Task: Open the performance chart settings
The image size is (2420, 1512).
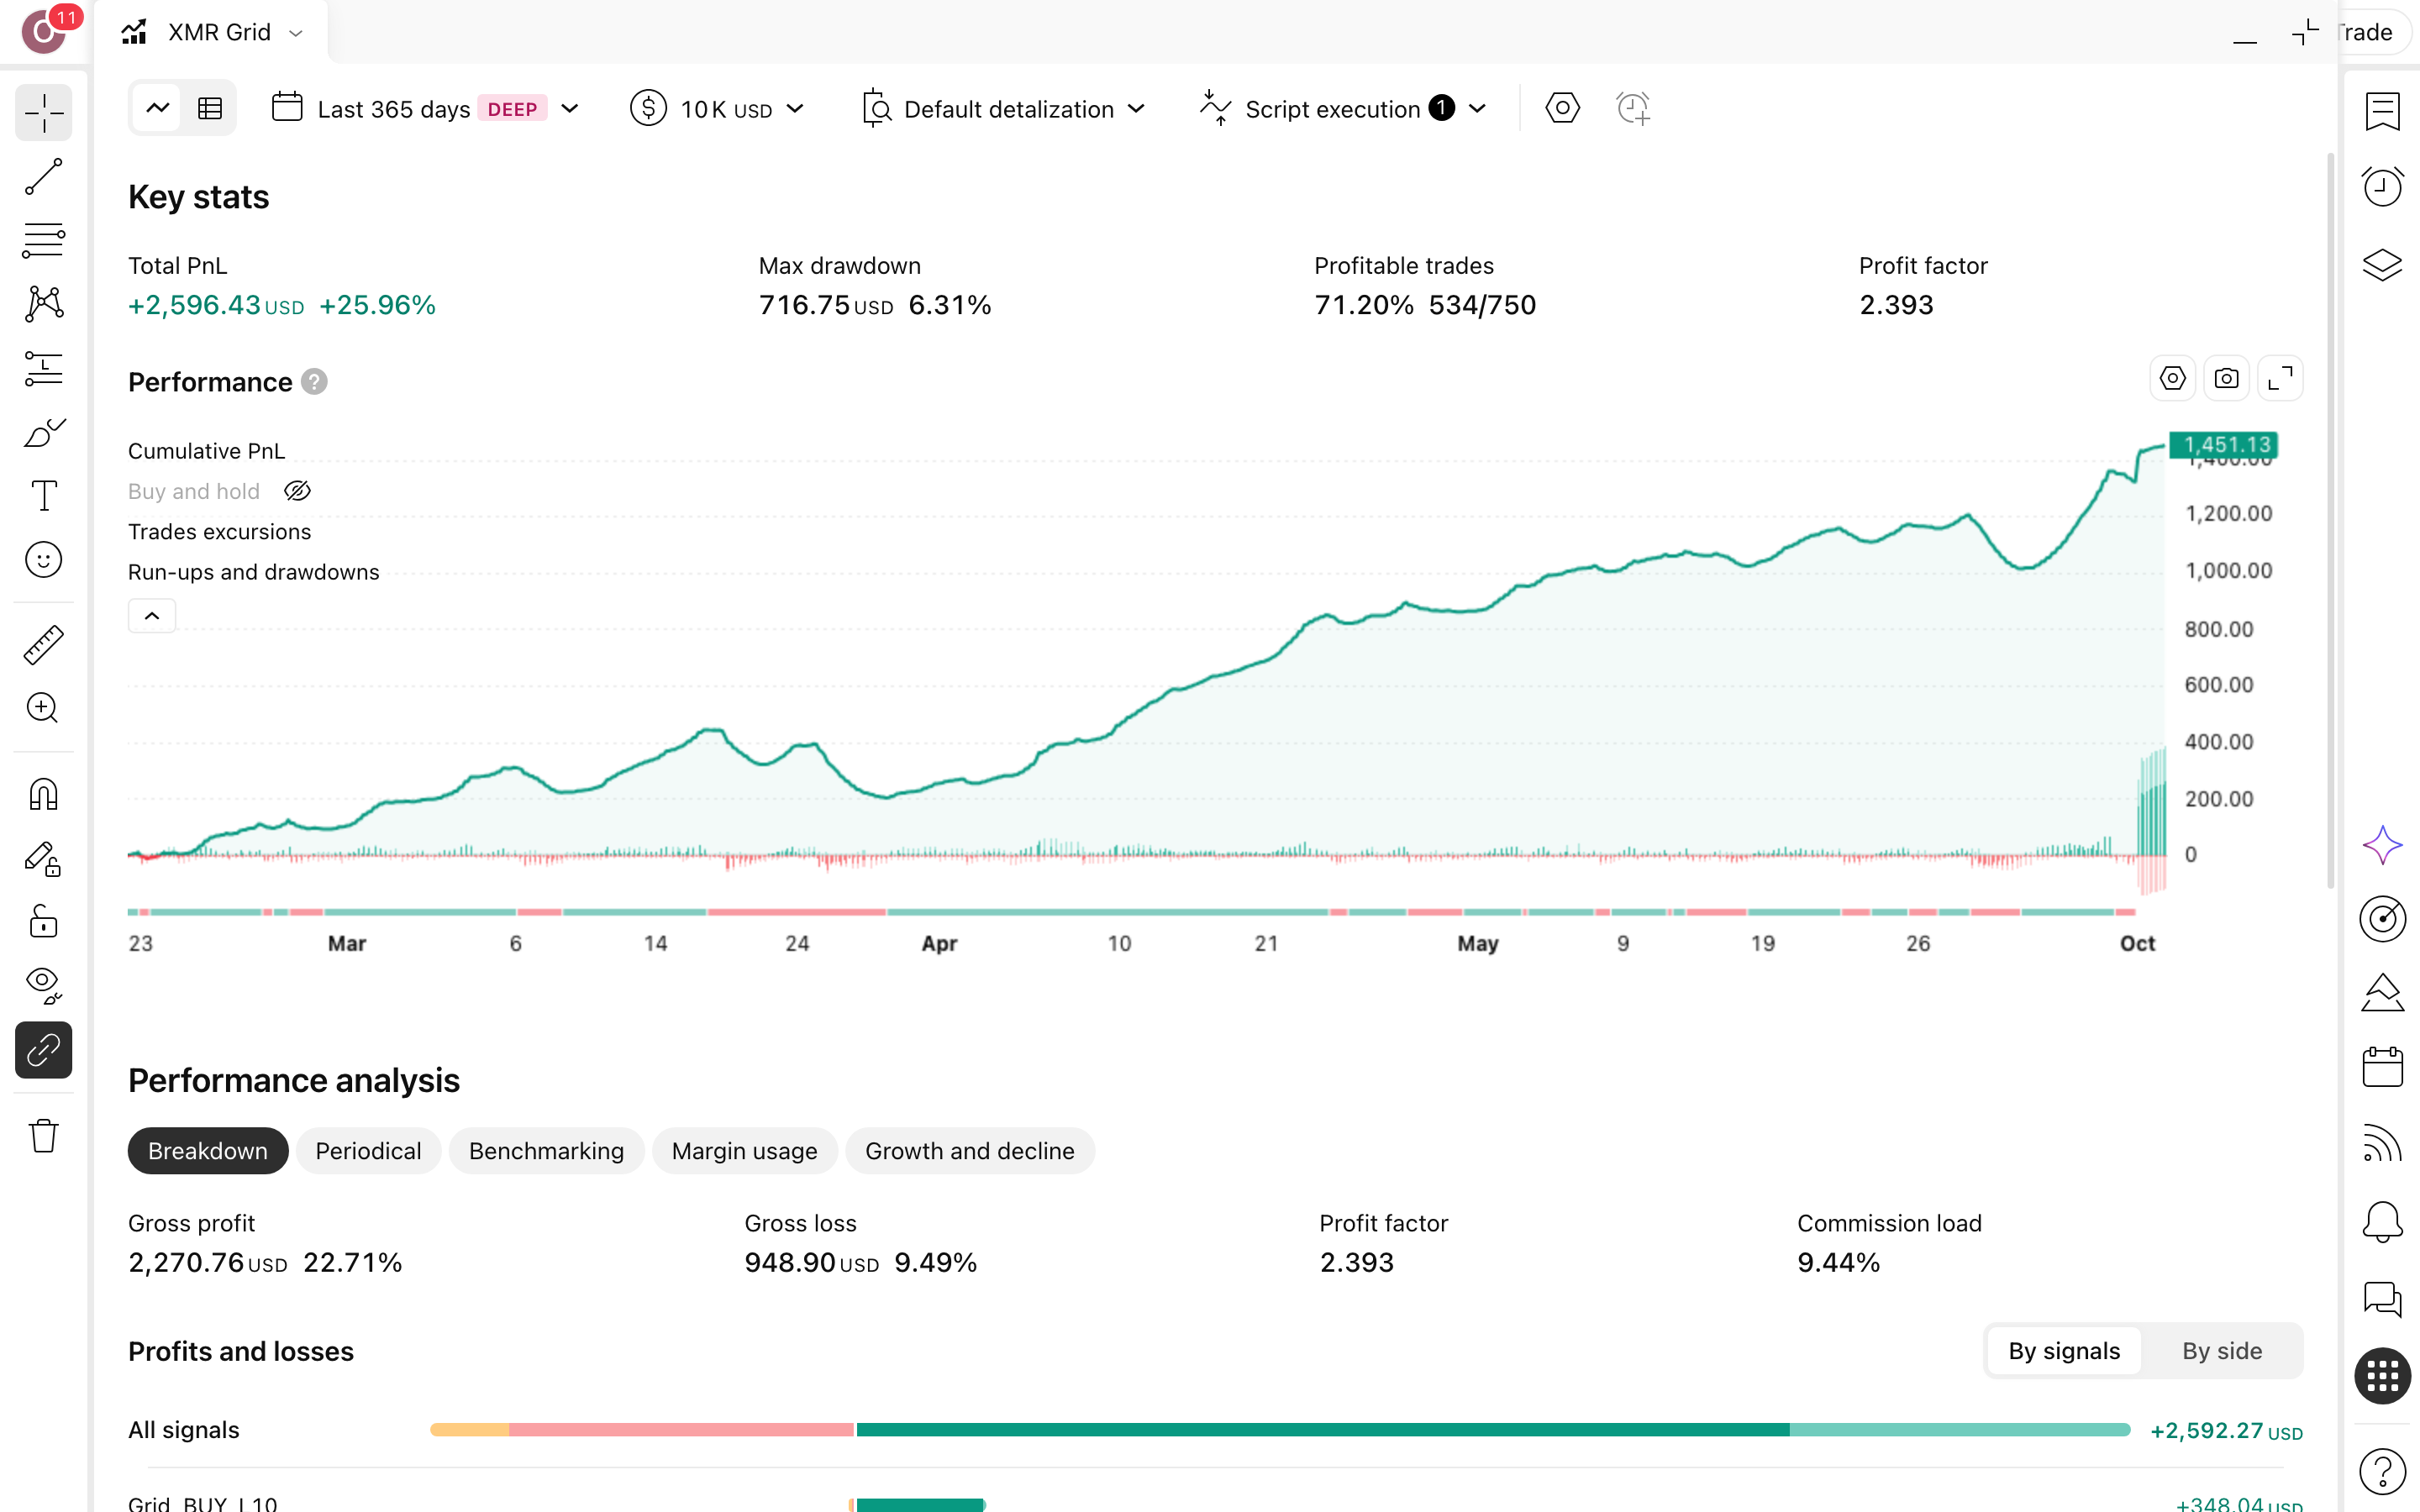Action: 2172,379
